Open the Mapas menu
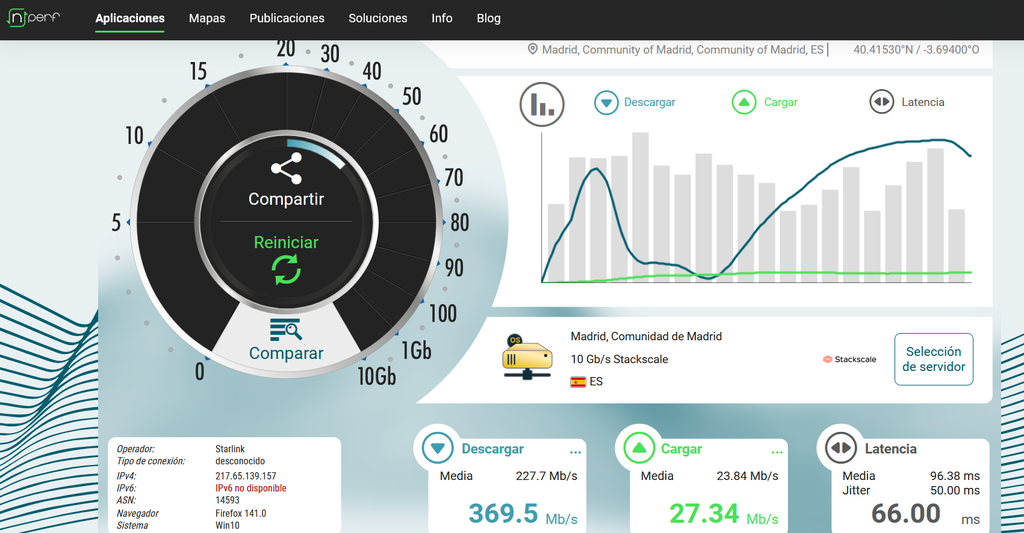This screenshot has height=533, width=1024. point(207,18)
